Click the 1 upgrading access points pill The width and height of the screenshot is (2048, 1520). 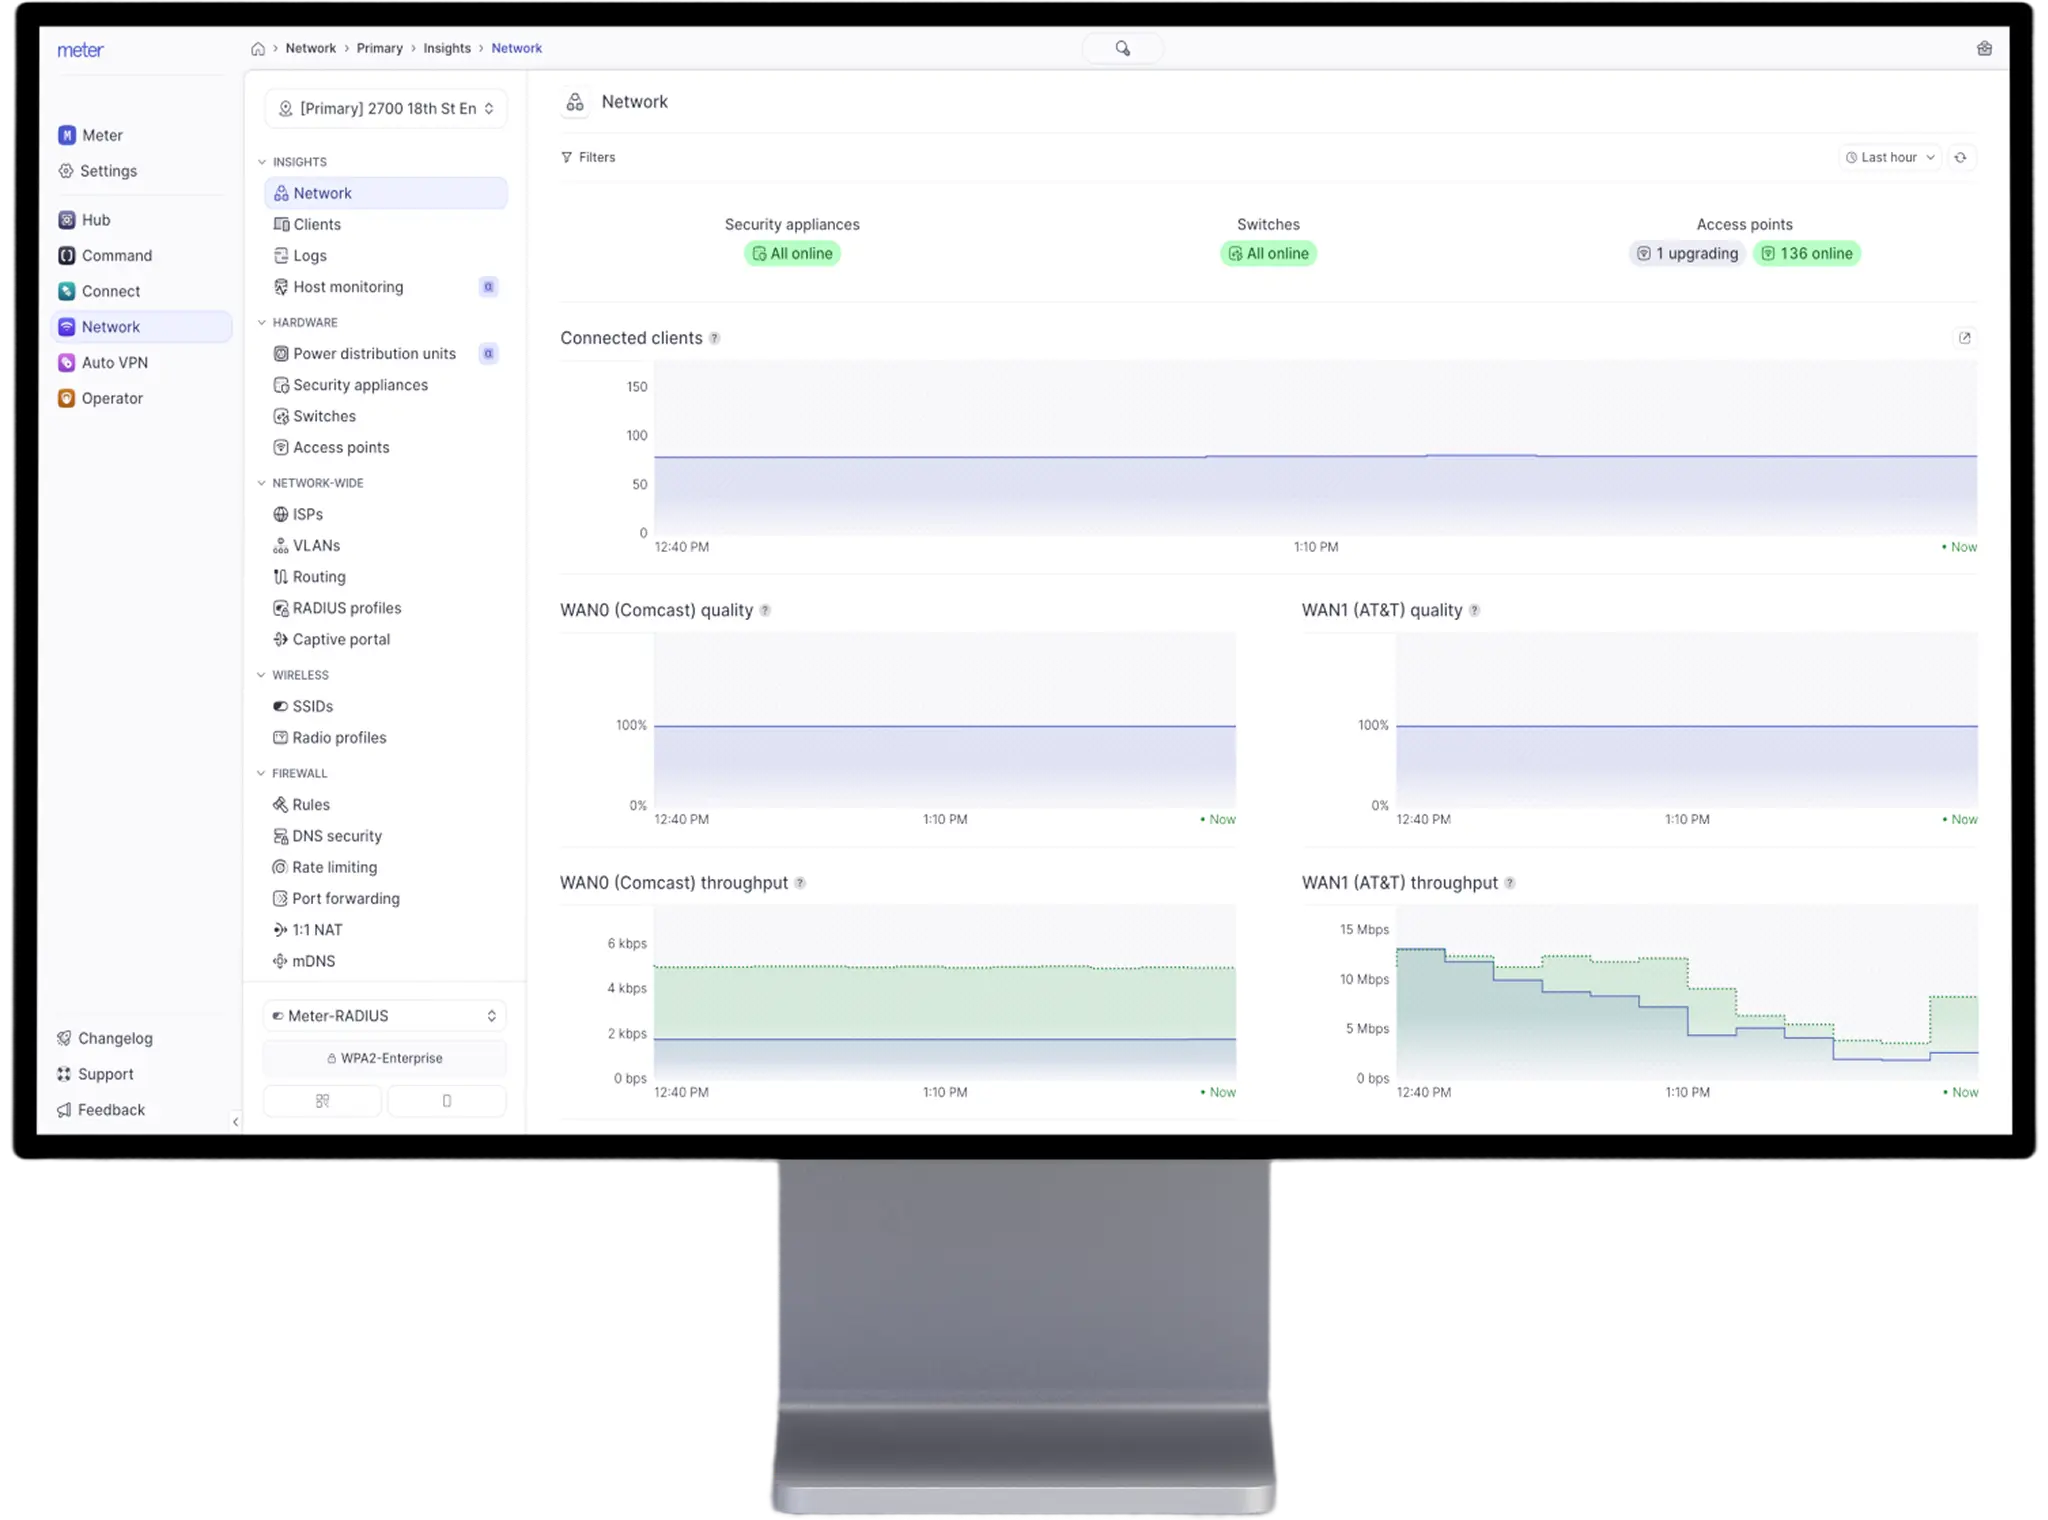(1687, 253)
